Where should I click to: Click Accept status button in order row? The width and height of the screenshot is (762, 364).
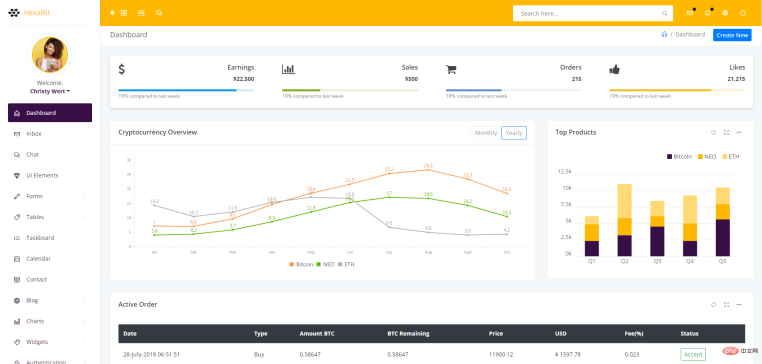point(693,355)
